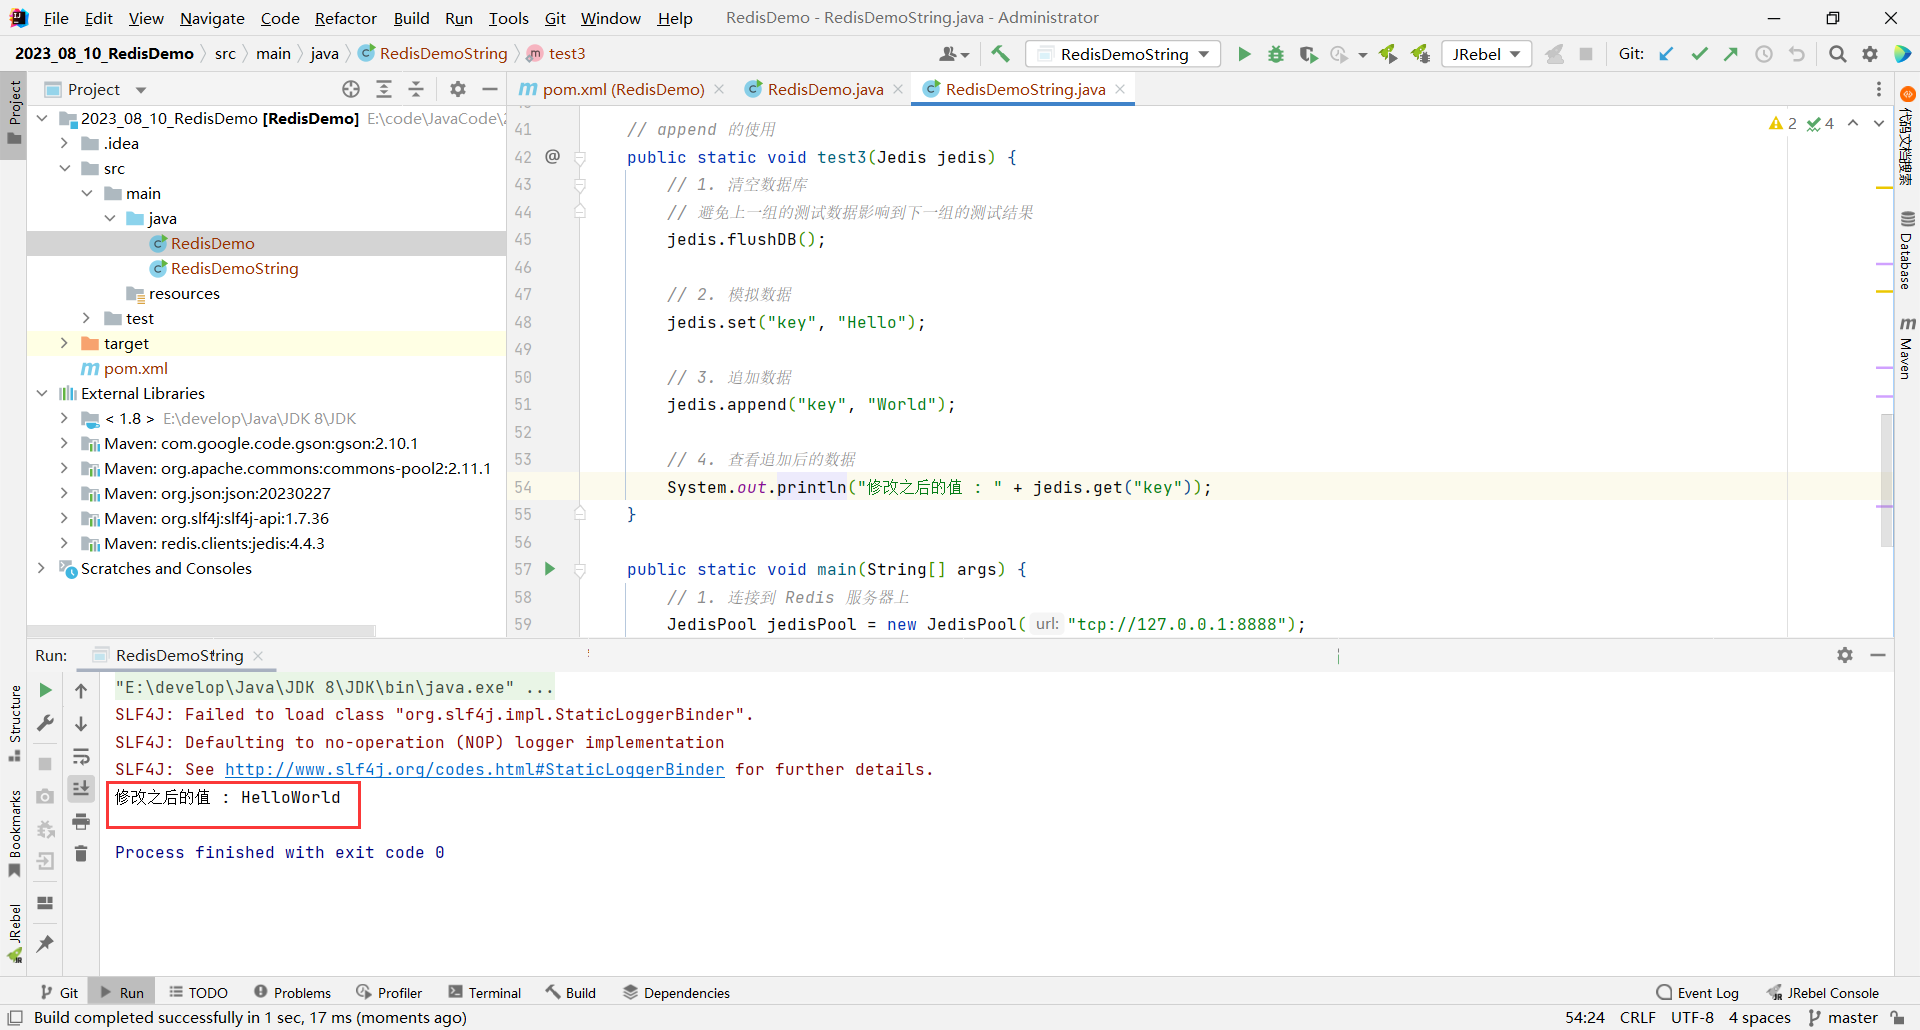Run with coverage shield icon
Screen dimensions: 1920x1030
pos(1308,54)
